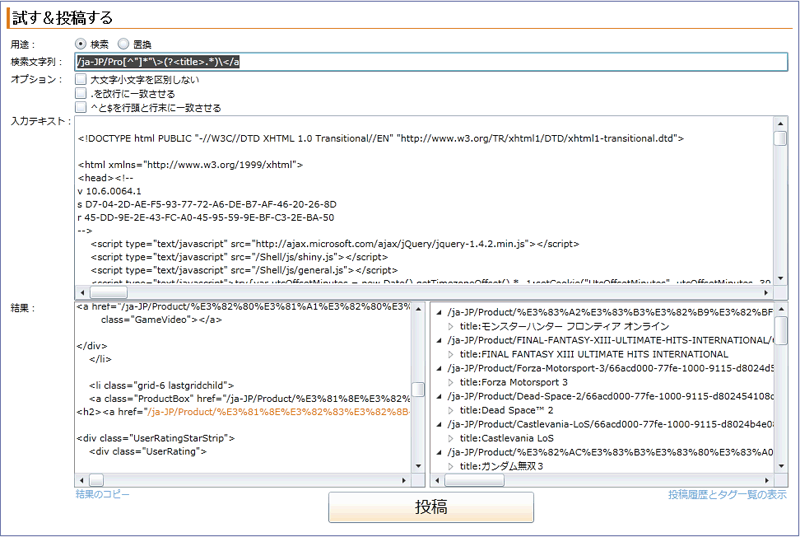Click the input text horizontal scrollbar thumb
The width and height of the screenshot is (800, 537).
(x=109, y=293)
